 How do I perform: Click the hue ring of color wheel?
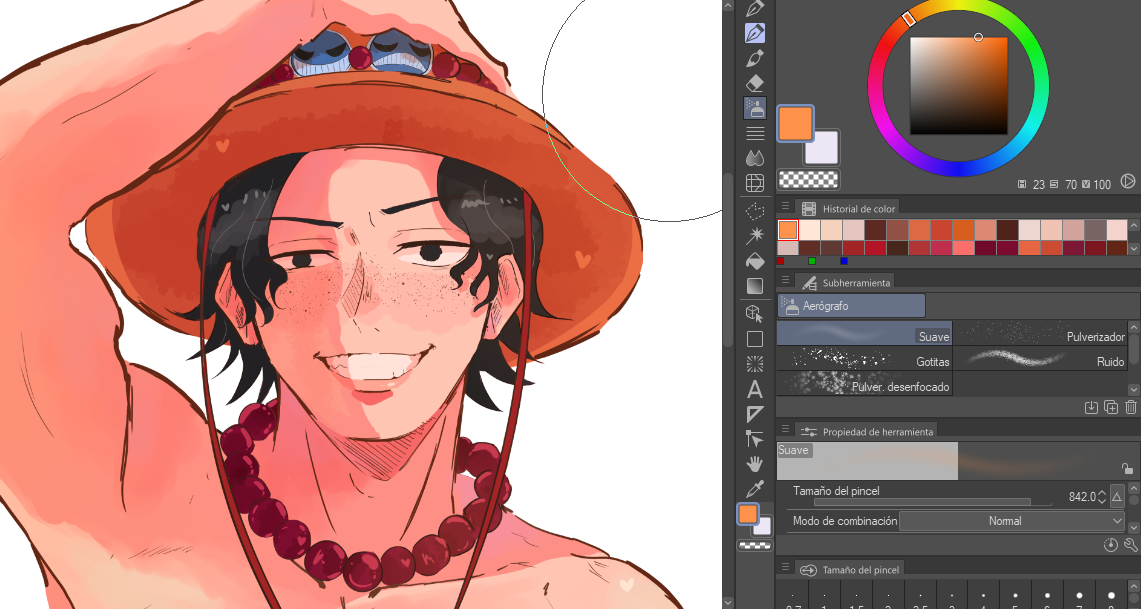point(958,86)
